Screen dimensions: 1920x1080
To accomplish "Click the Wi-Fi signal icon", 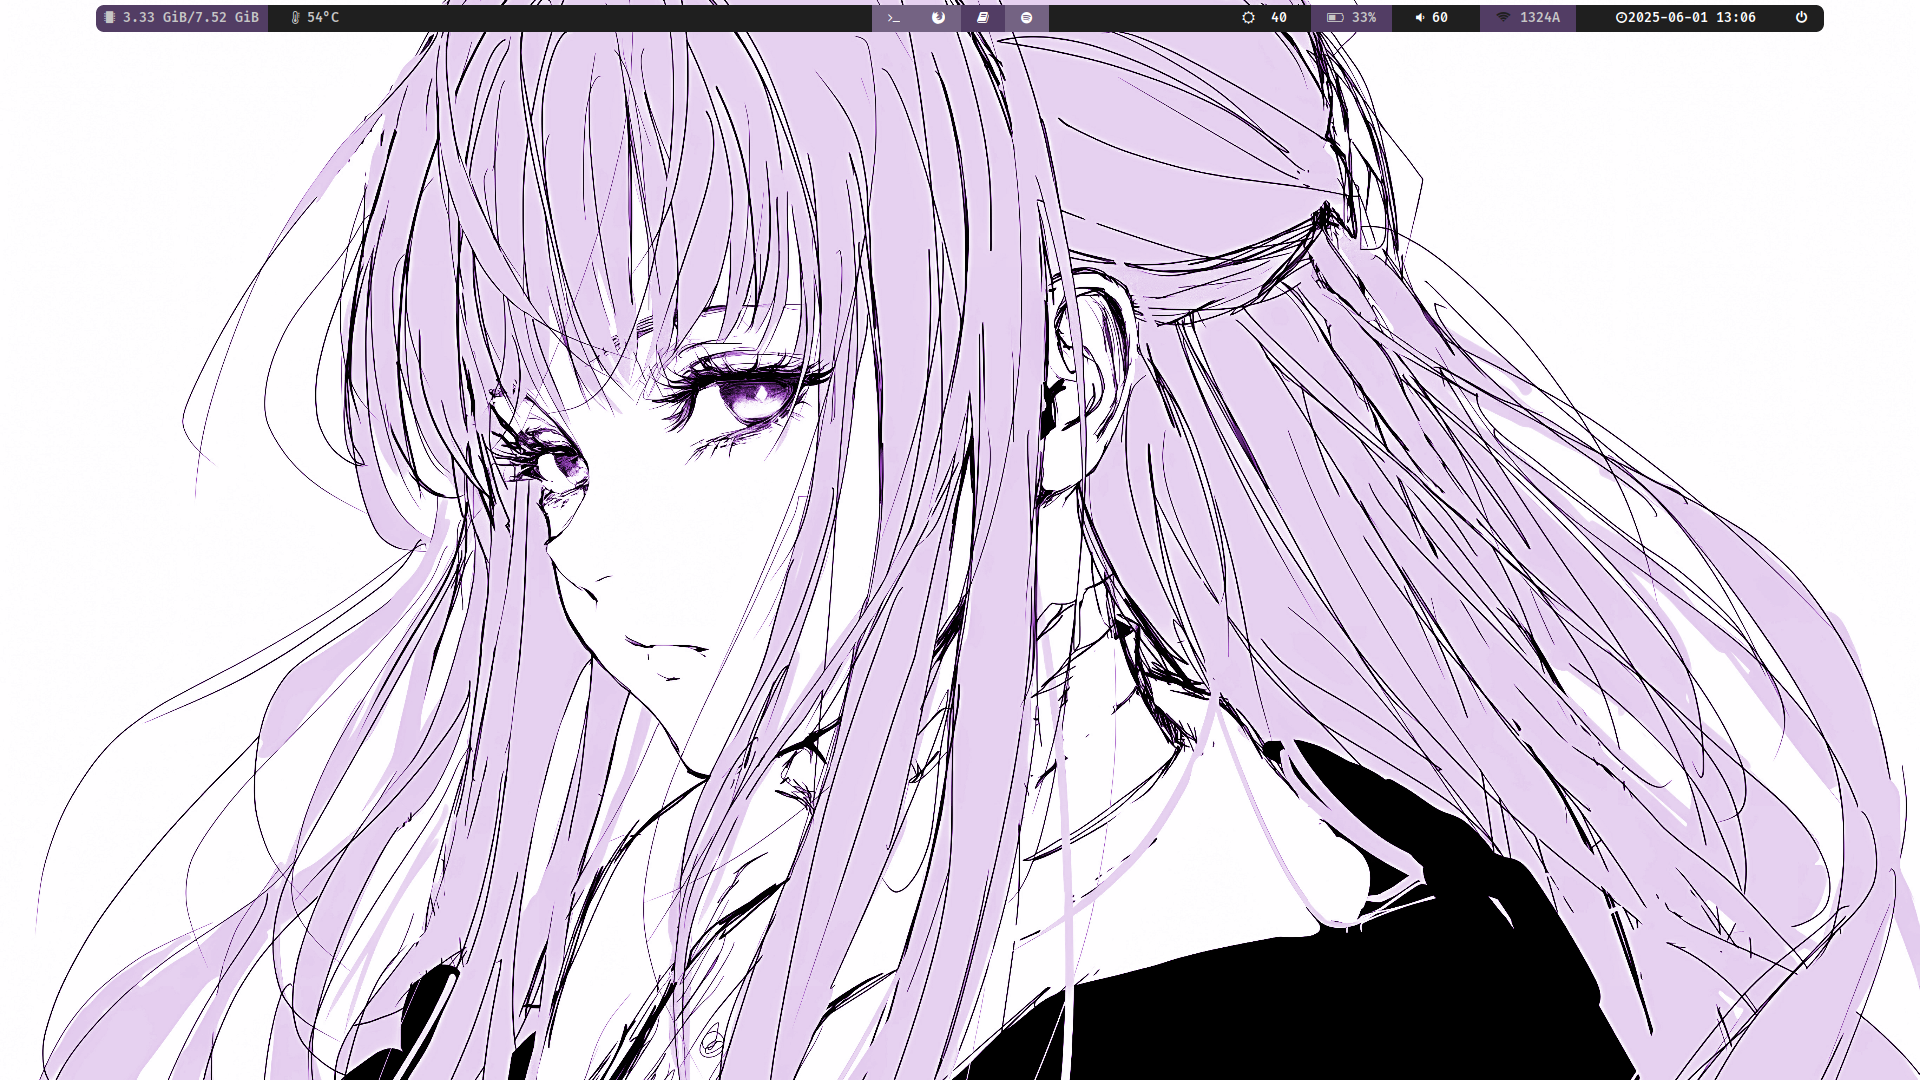I will (x=1503, y=18).
